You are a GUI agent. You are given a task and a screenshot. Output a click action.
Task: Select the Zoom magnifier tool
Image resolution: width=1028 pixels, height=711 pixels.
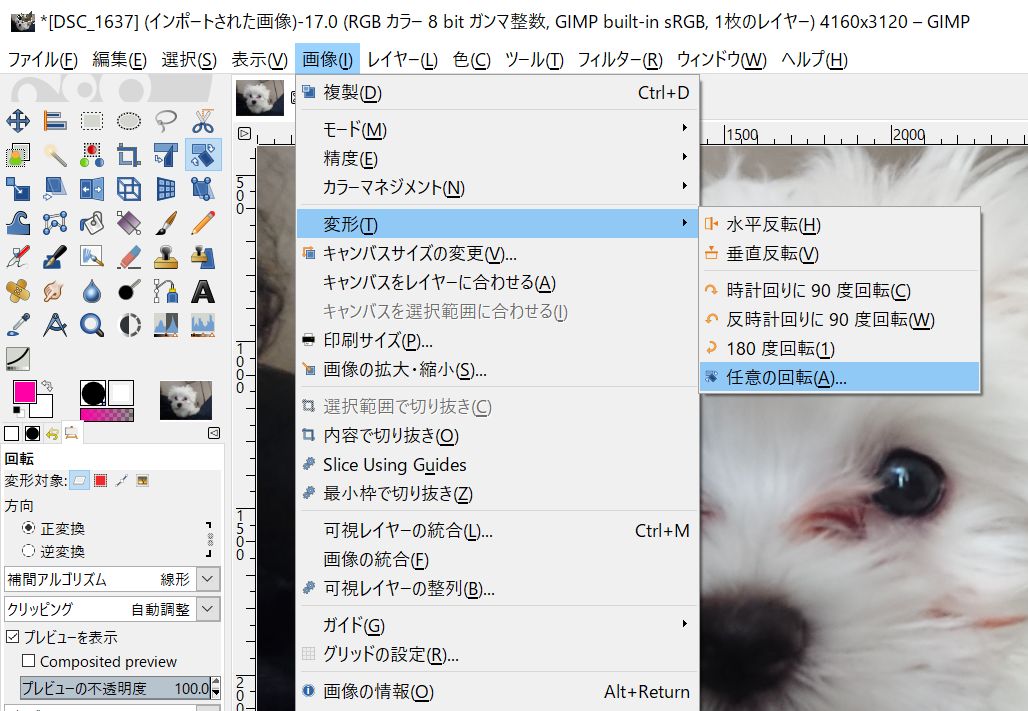[92, 325]
